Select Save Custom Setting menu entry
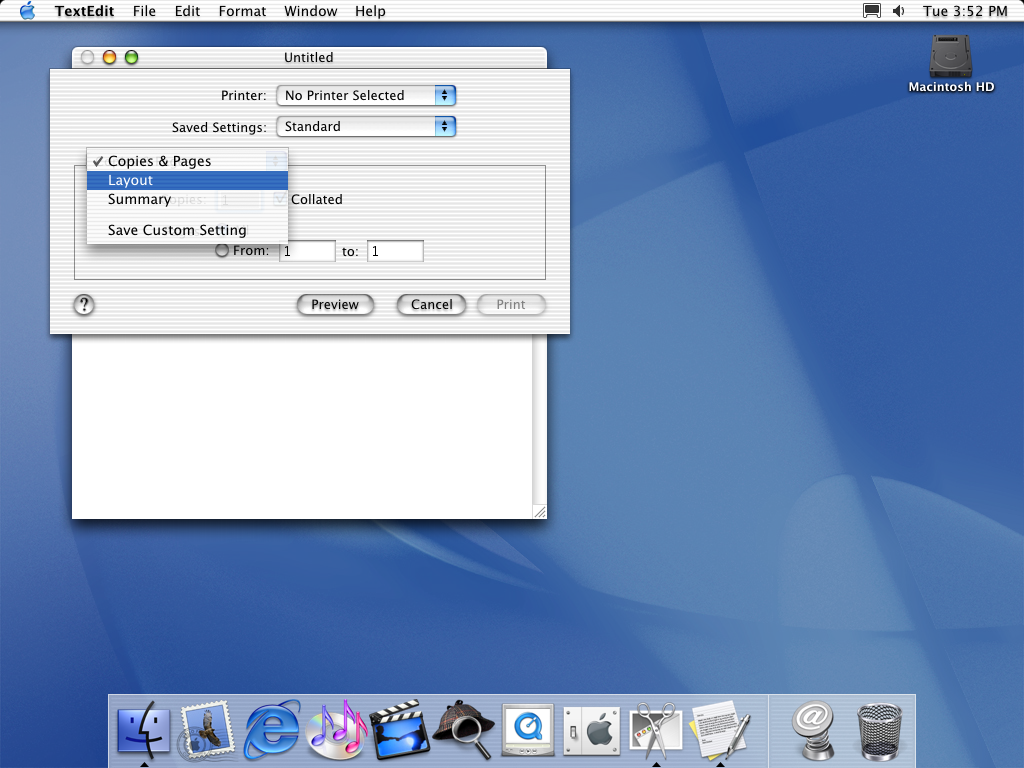The width and height of the screenshot is (1024, 768). point(187,230)
